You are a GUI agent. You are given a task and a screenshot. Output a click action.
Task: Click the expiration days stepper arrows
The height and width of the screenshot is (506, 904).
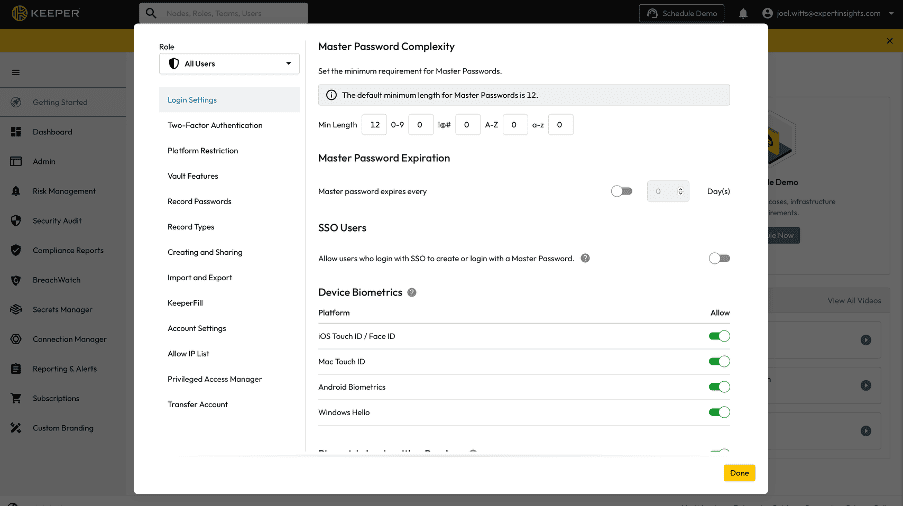pos(680,191)
